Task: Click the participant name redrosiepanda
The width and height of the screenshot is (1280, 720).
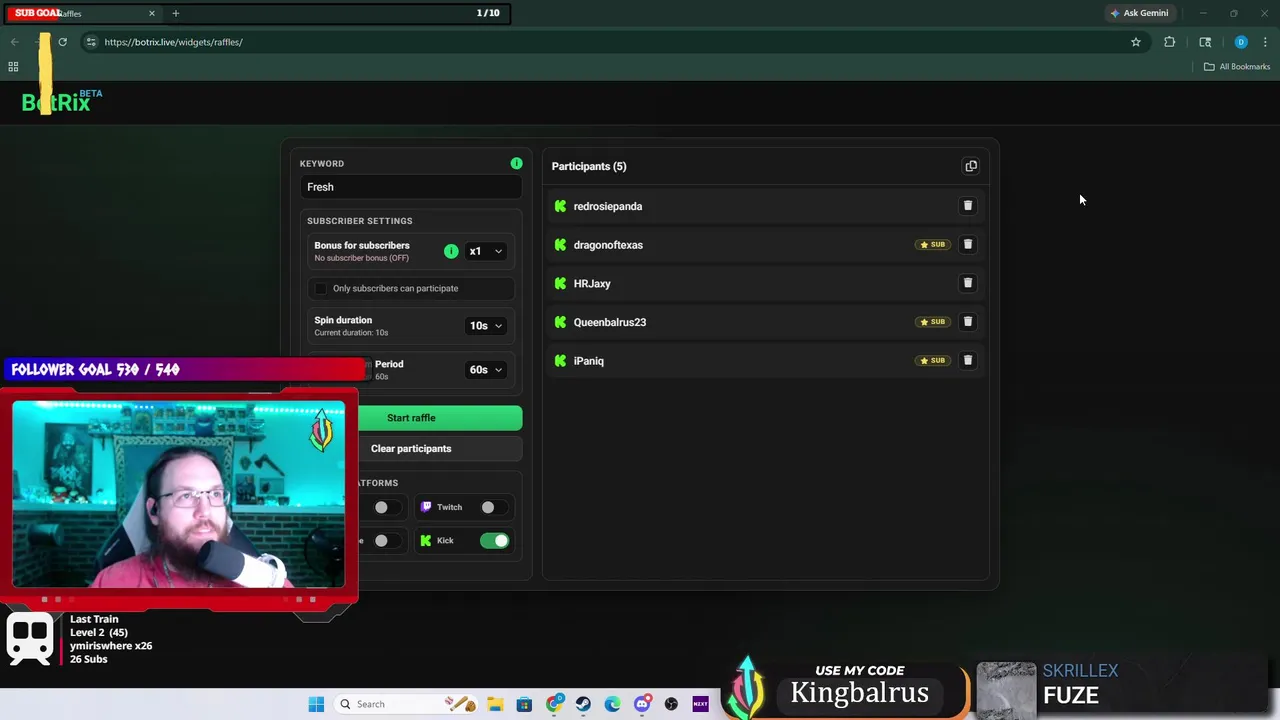Action: (x=608, y=206)
